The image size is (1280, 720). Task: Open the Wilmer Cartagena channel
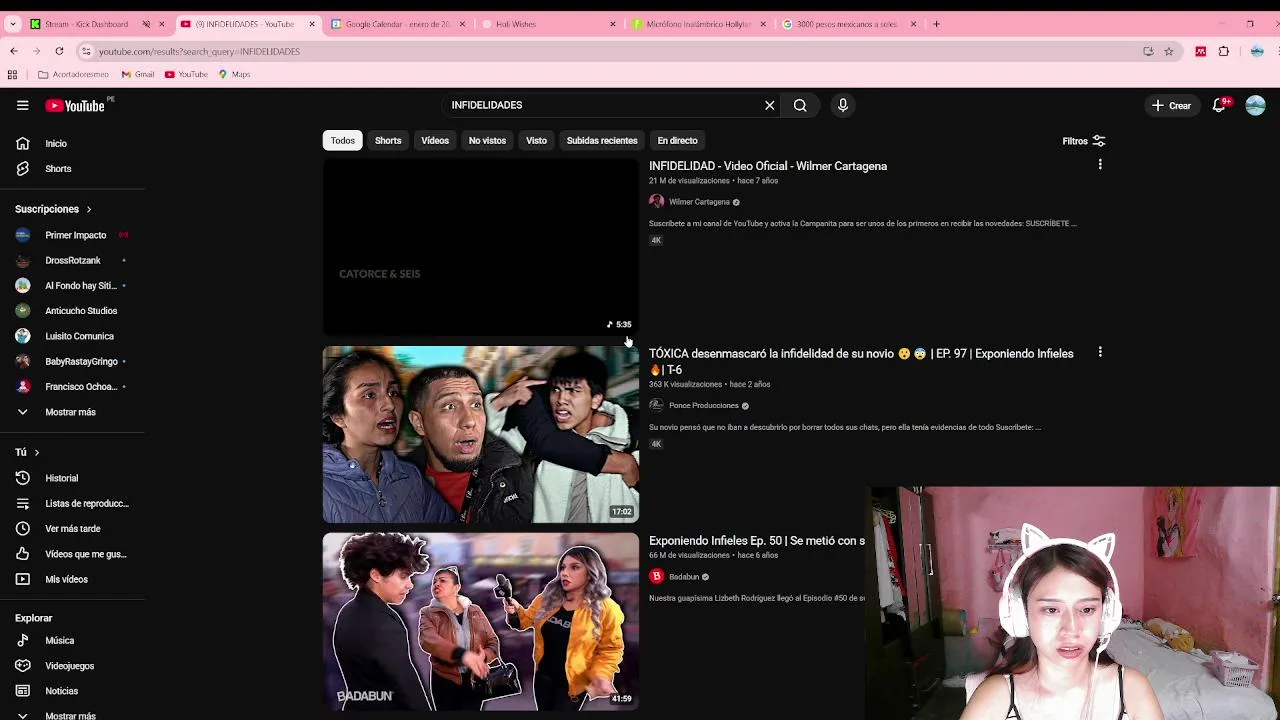click(699, 202)
